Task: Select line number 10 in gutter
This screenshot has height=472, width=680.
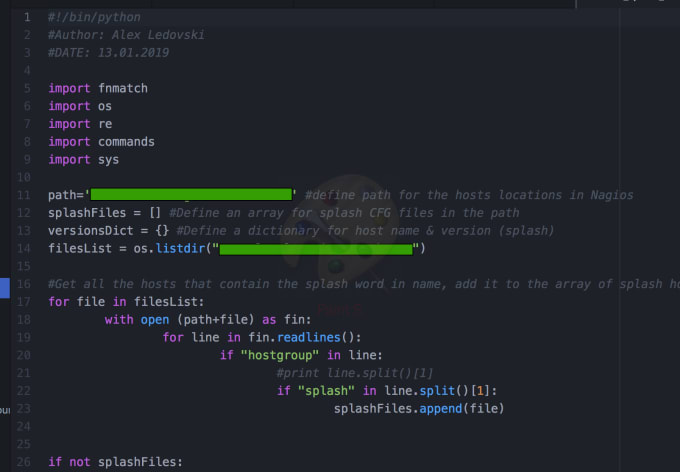Action: point(23,177)
